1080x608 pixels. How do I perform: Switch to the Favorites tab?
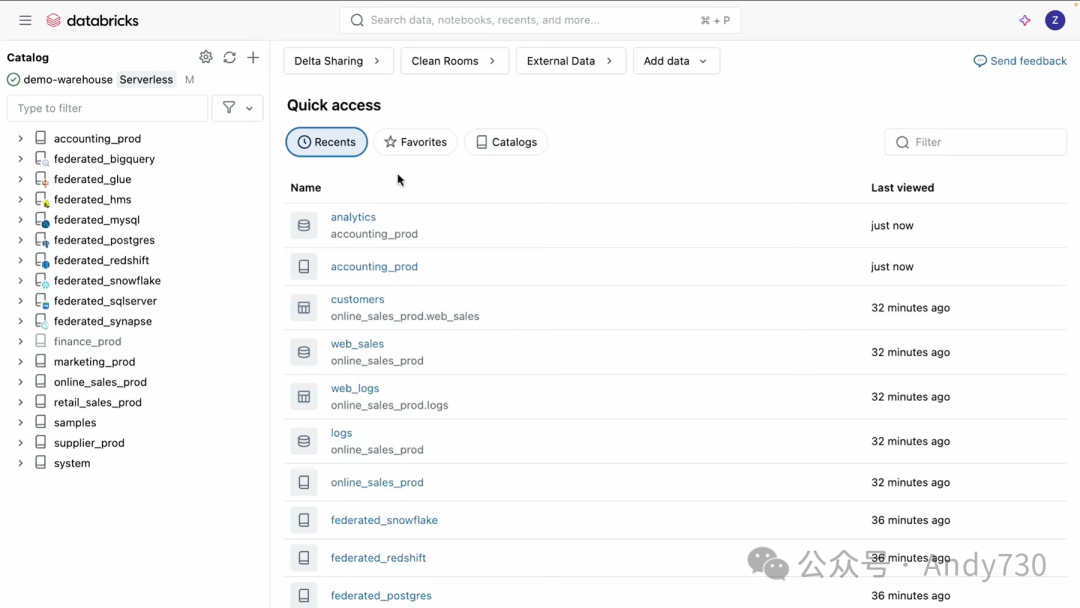415,142
